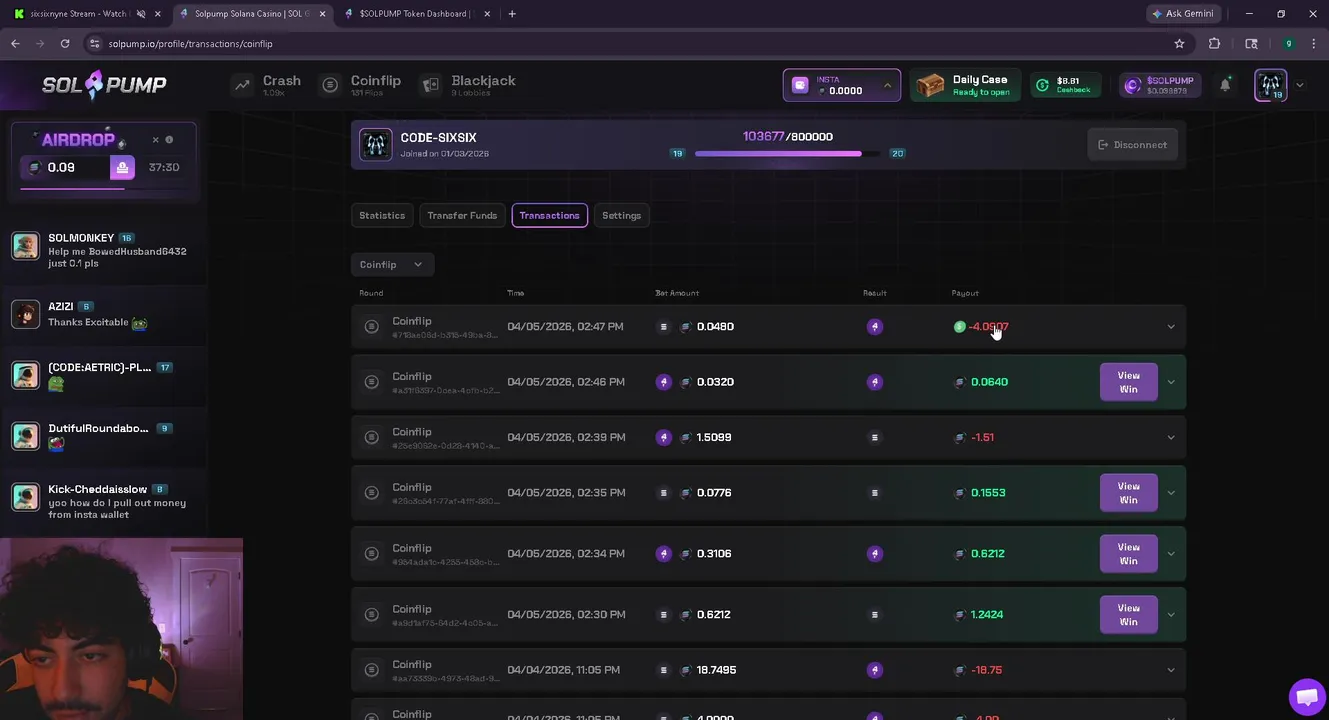
Task: Click the Airdrop info icon
Action: 169,140
